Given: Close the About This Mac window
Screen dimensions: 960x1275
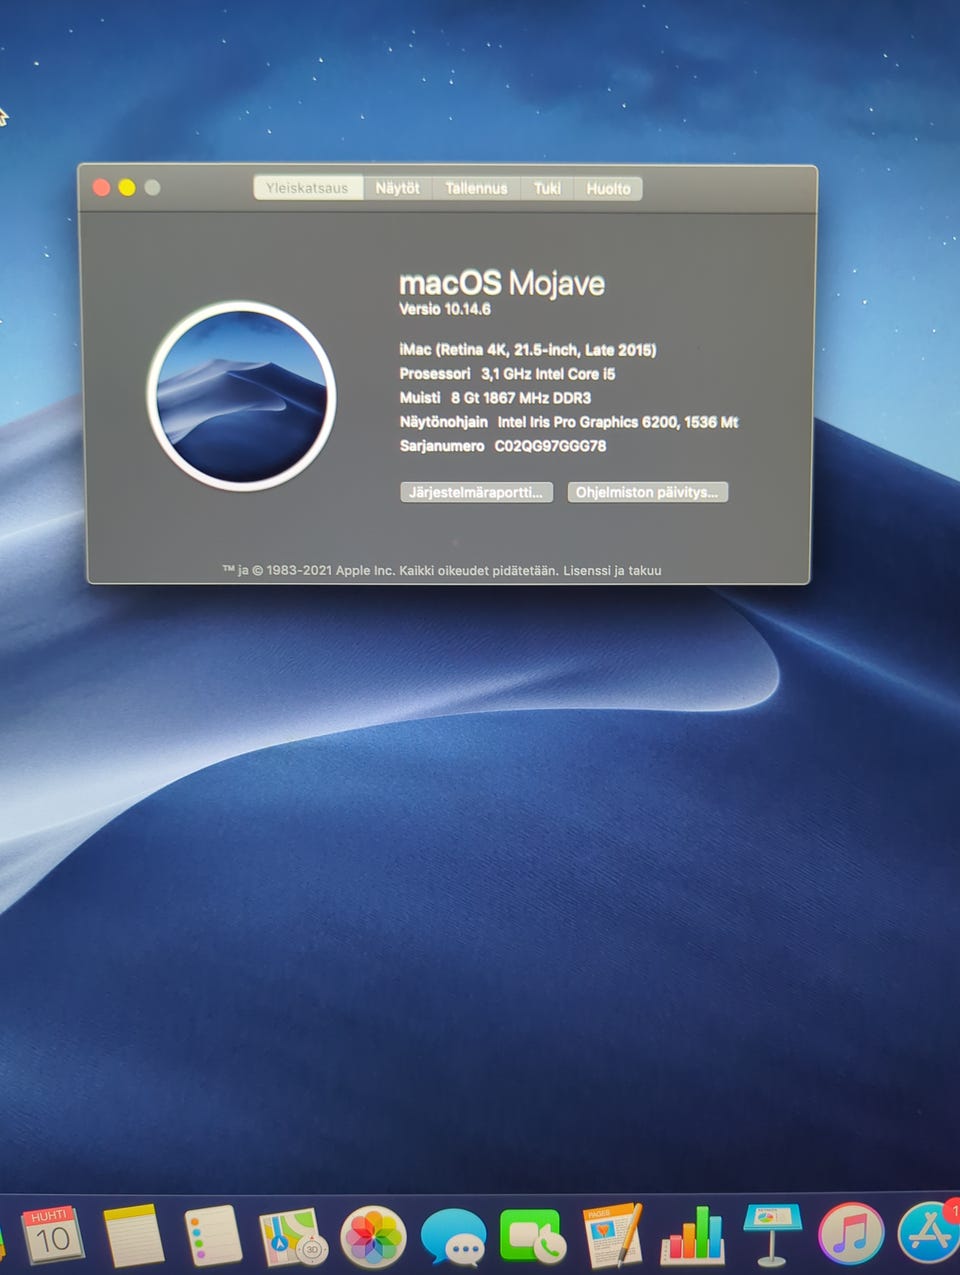Looking at the screenshot, I should 101,187.
